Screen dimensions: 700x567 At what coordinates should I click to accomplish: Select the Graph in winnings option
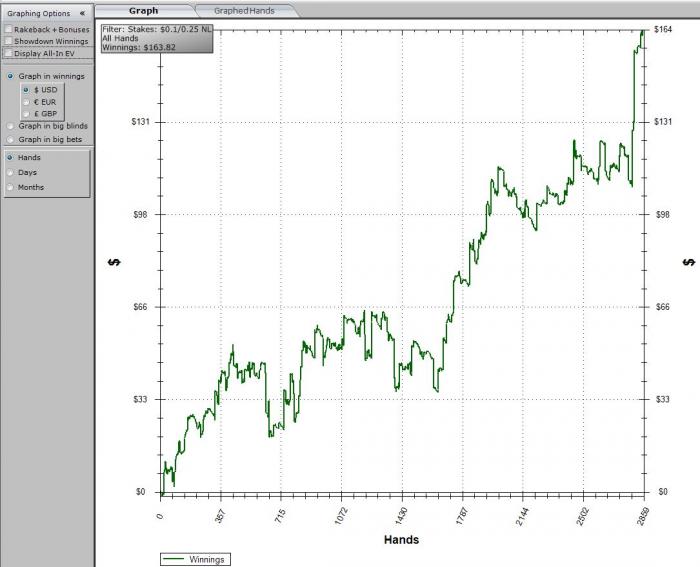pos(10,76)
